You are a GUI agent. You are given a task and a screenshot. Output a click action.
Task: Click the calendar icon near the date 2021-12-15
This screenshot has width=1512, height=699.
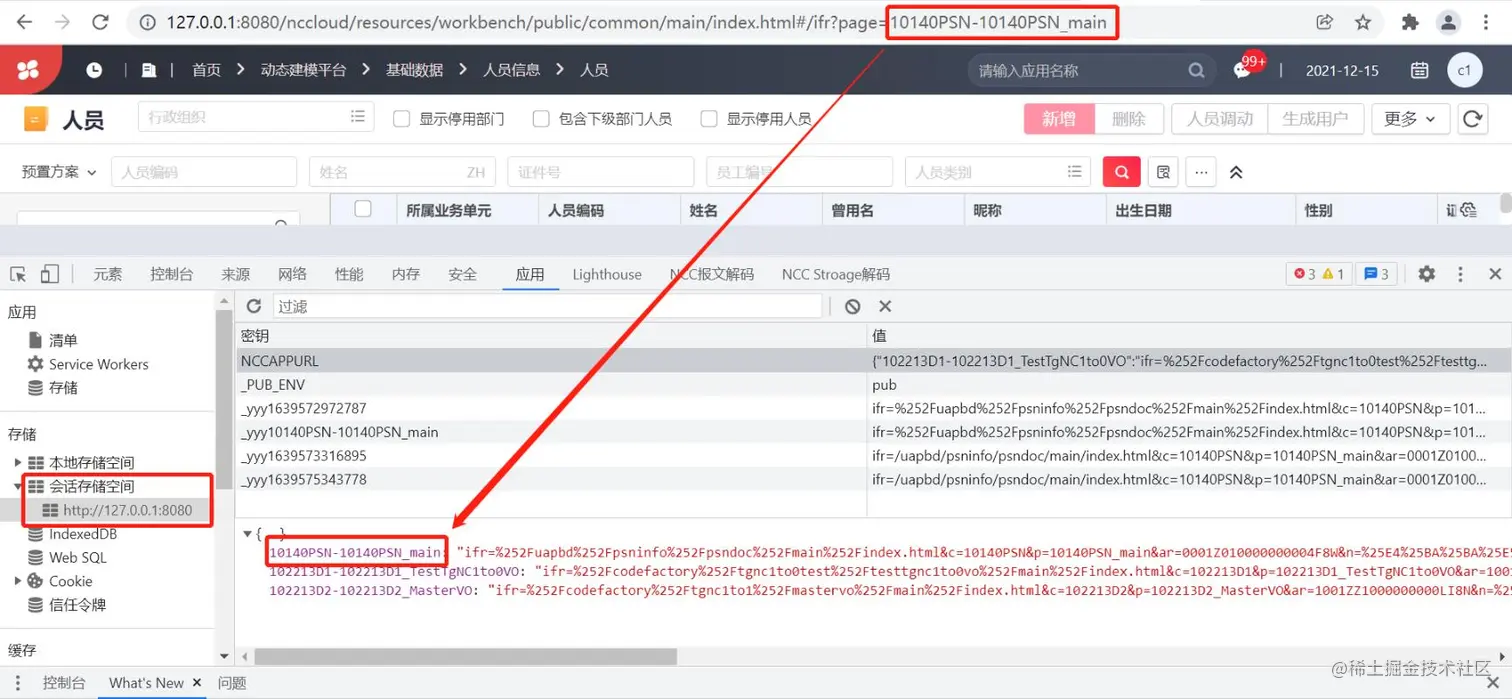coord(1419,70)
